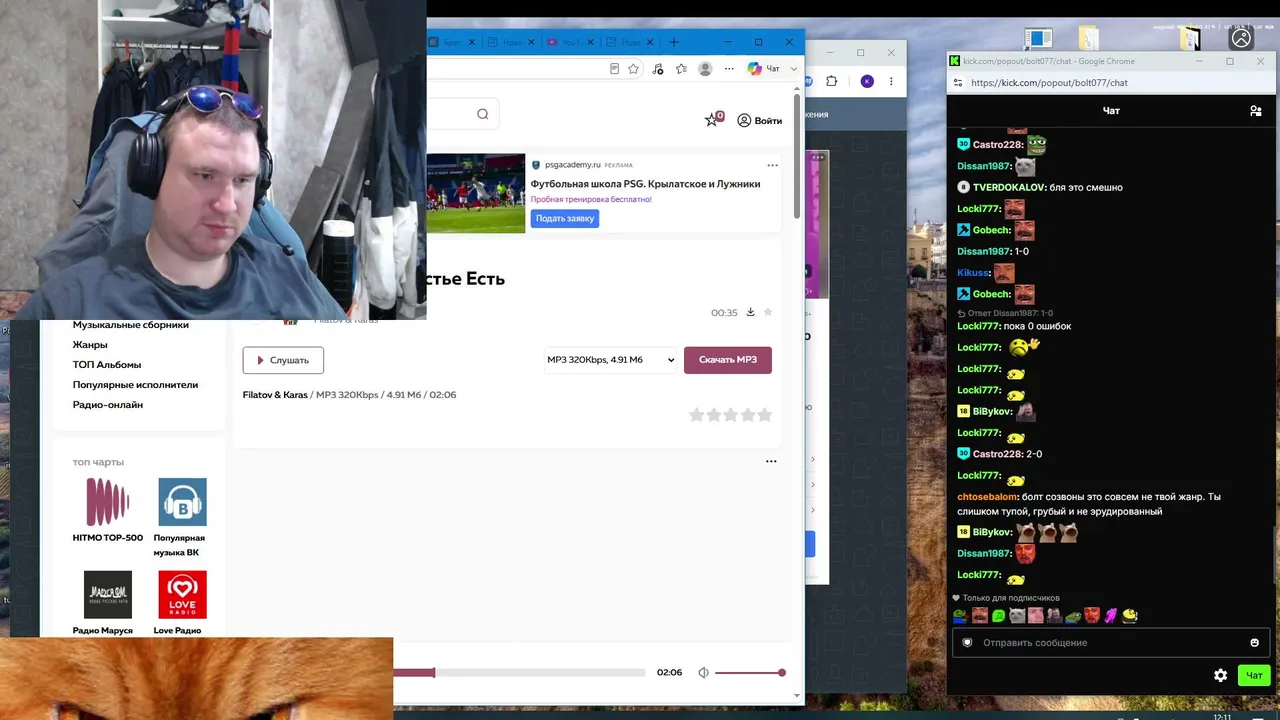Rate the track one star
The width and height of the screenshot is (1280, 720).
point(697,415)
